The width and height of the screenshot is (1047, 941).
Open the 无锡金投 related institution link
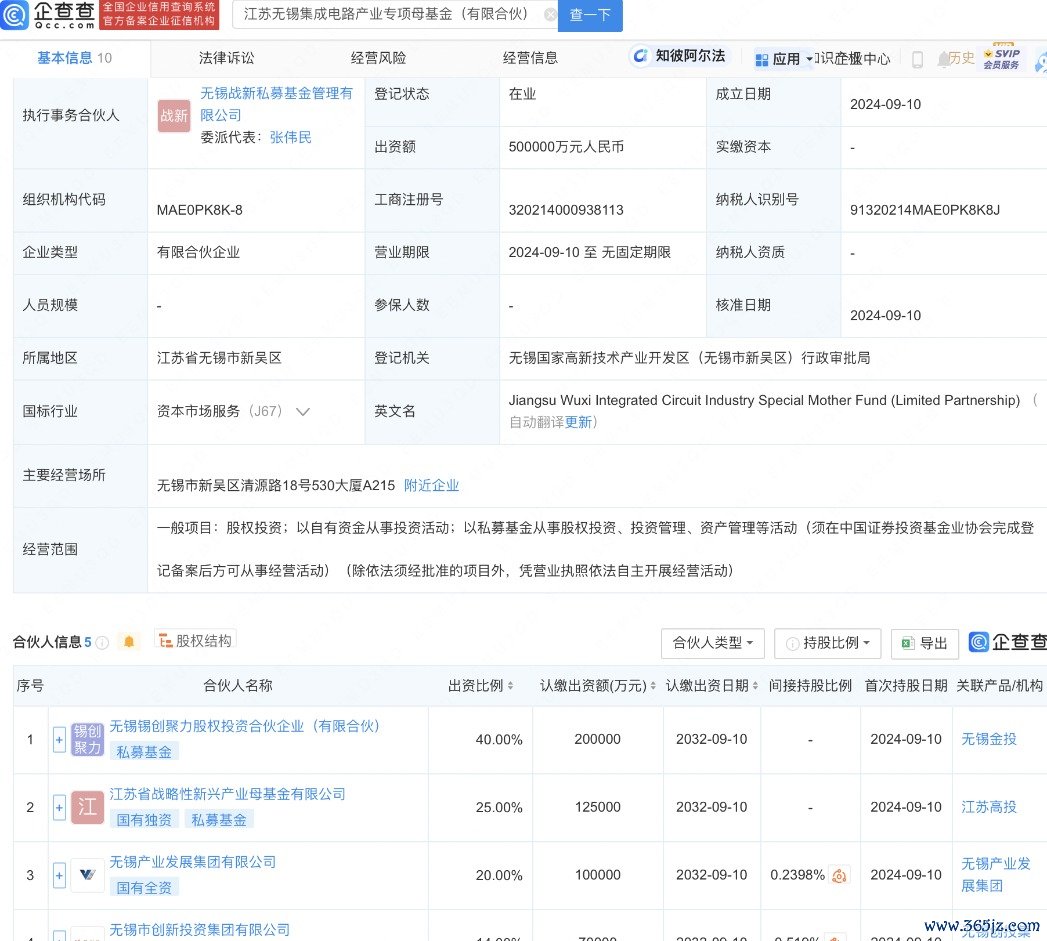tap(989, 739)
